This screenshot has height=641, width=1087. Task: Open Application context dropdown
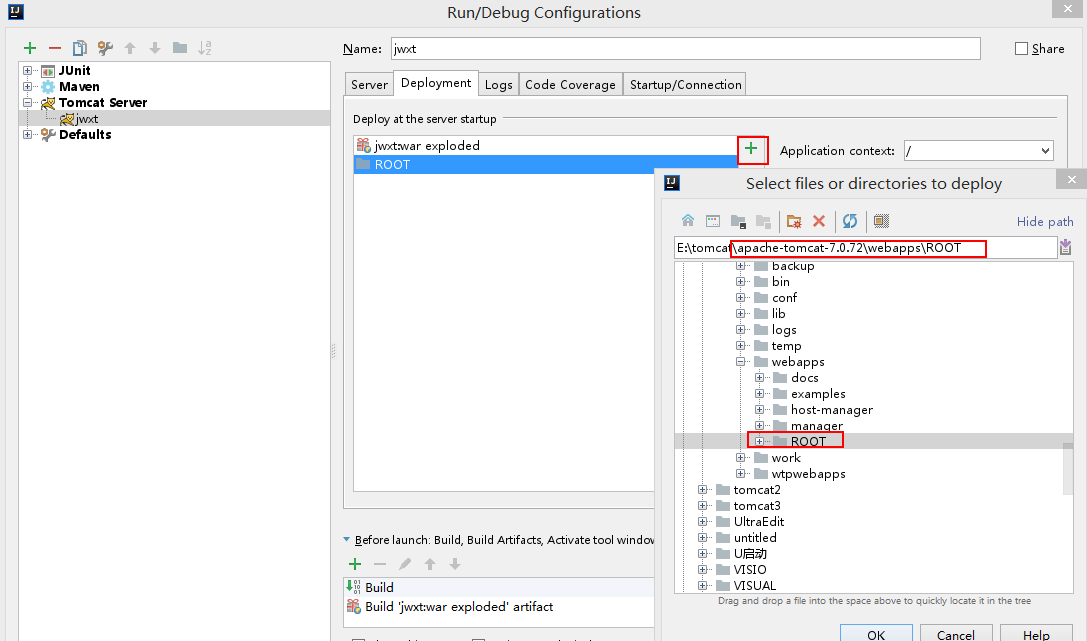click(x=1045, y=151)
